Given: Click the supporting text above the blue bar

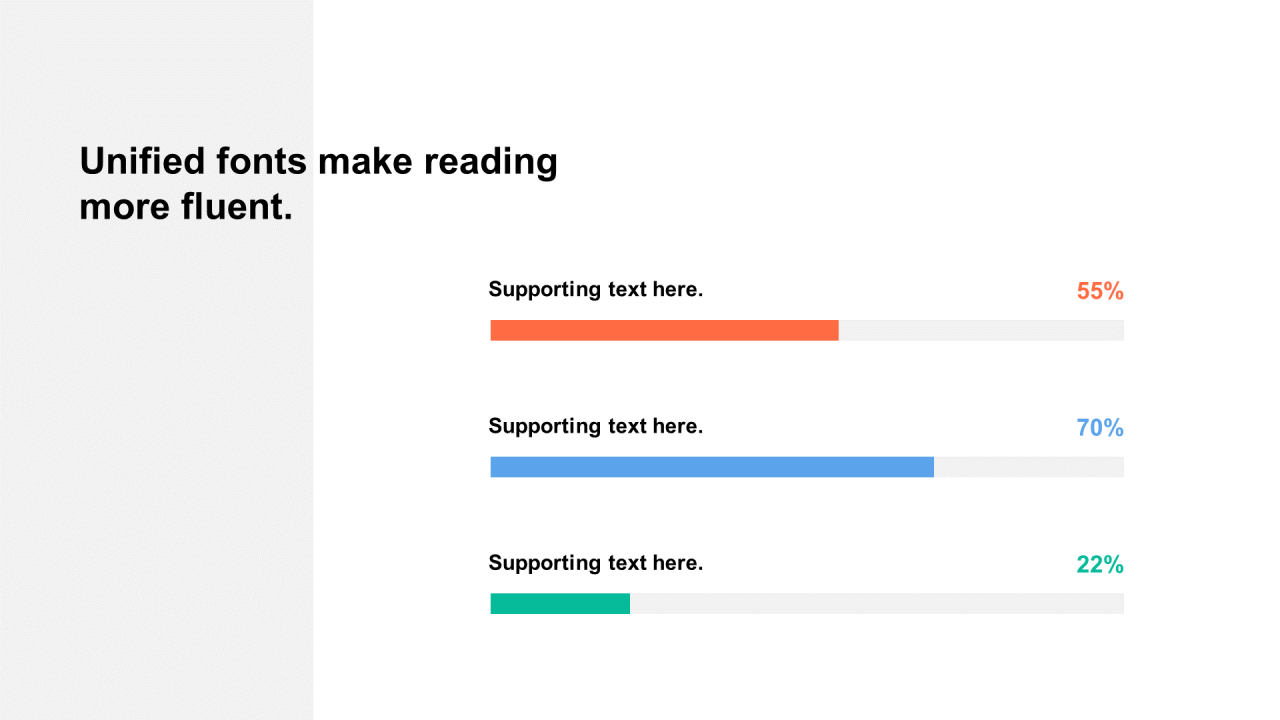Looking at the screenshot, I should (596, 426).
